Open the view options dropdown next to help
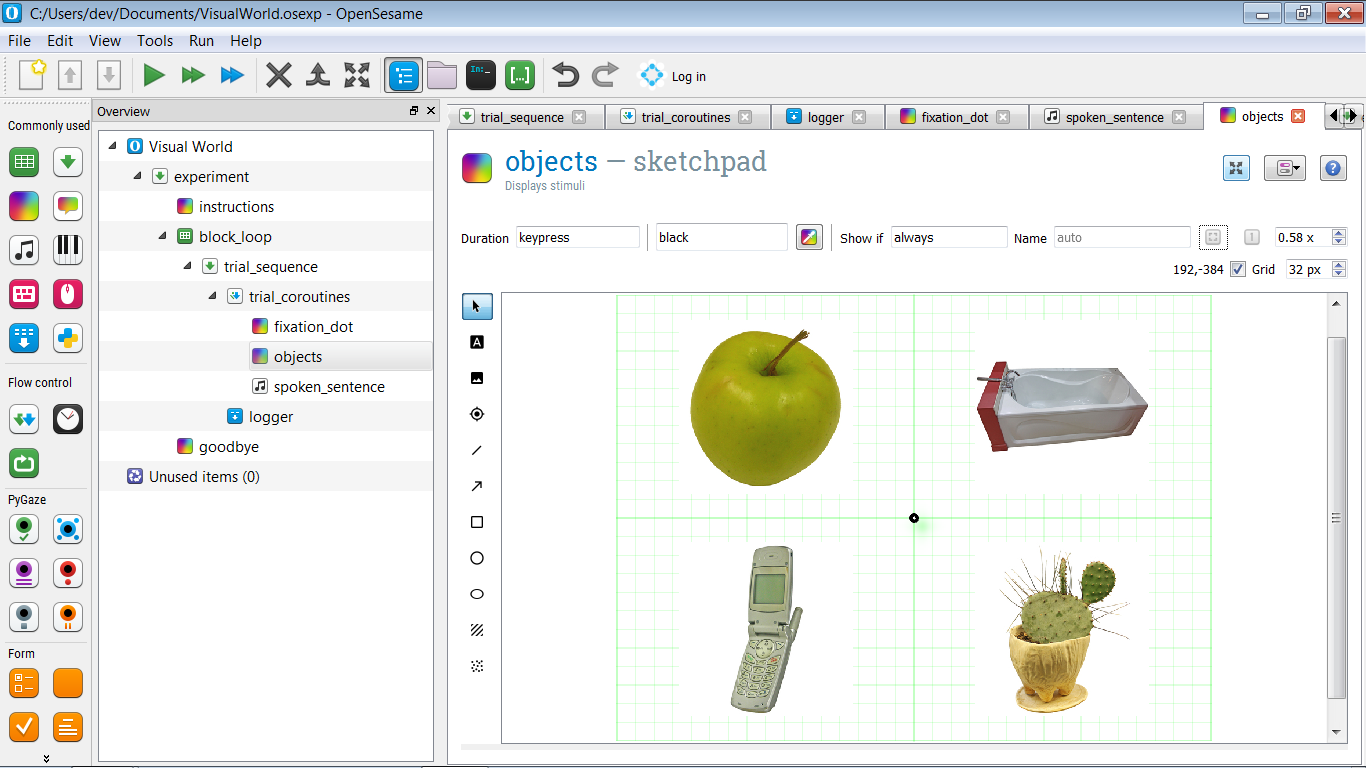Screen dimensions: 1366x768 point(1284,168)
